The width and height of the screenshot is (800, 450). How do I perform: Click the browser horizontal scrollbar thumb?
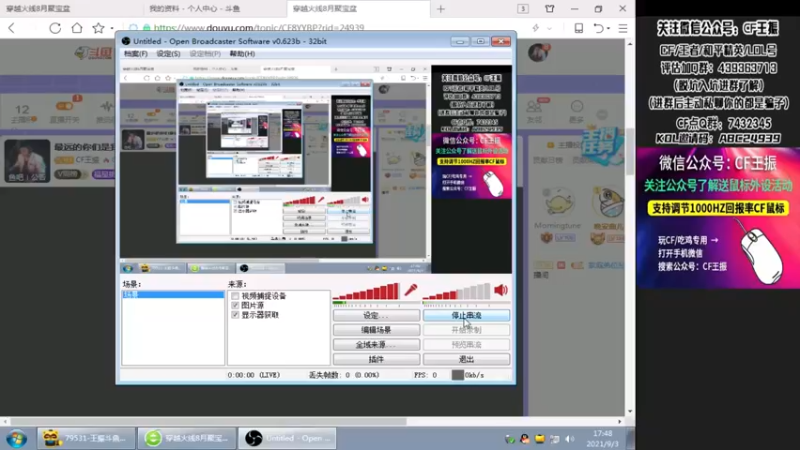(208, 421)
